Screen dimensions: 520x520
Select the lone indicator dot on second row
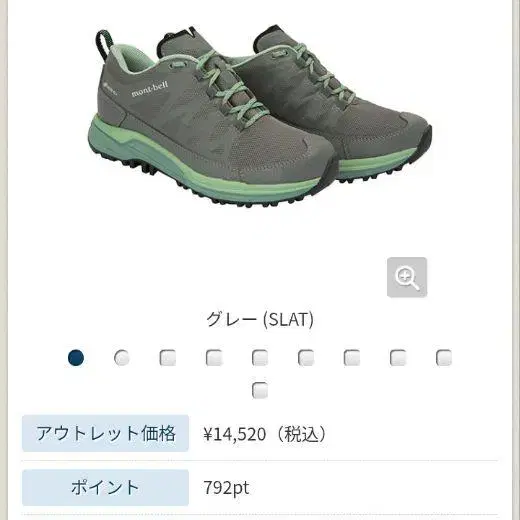pyautogui.click(x=260, y=390)
